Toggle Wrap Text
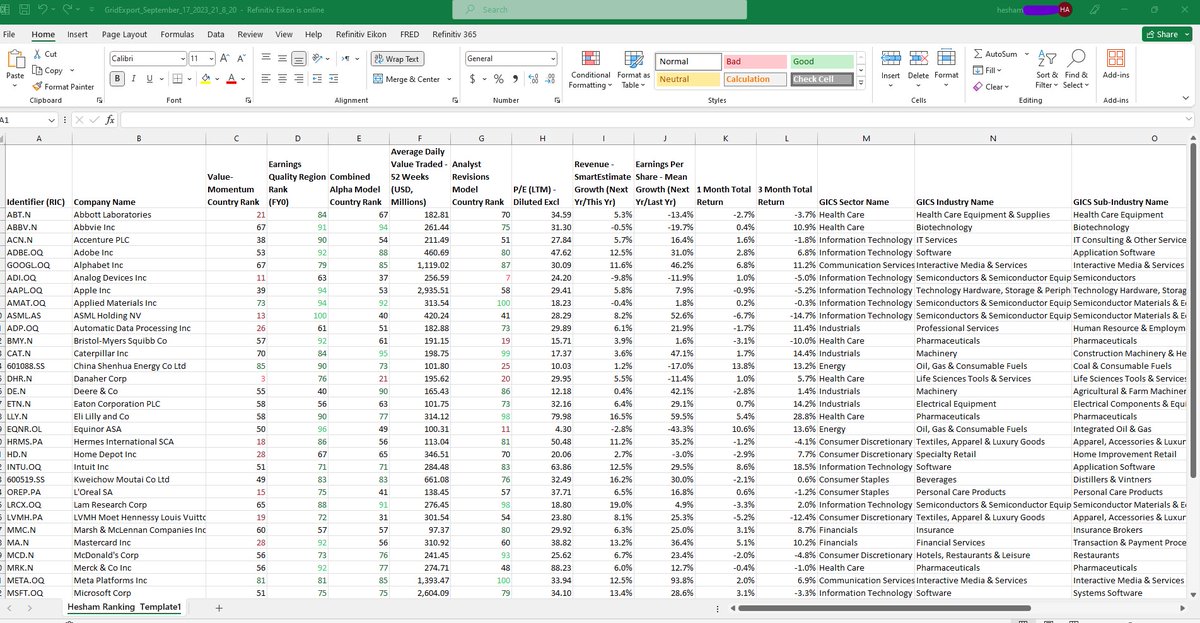 click(x=397, y=59)
